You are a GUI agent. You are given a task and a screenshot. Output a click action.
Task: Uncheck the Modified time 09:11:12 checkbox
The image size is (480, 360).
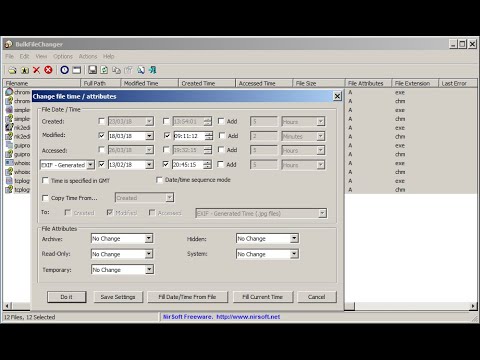(167, 135)
